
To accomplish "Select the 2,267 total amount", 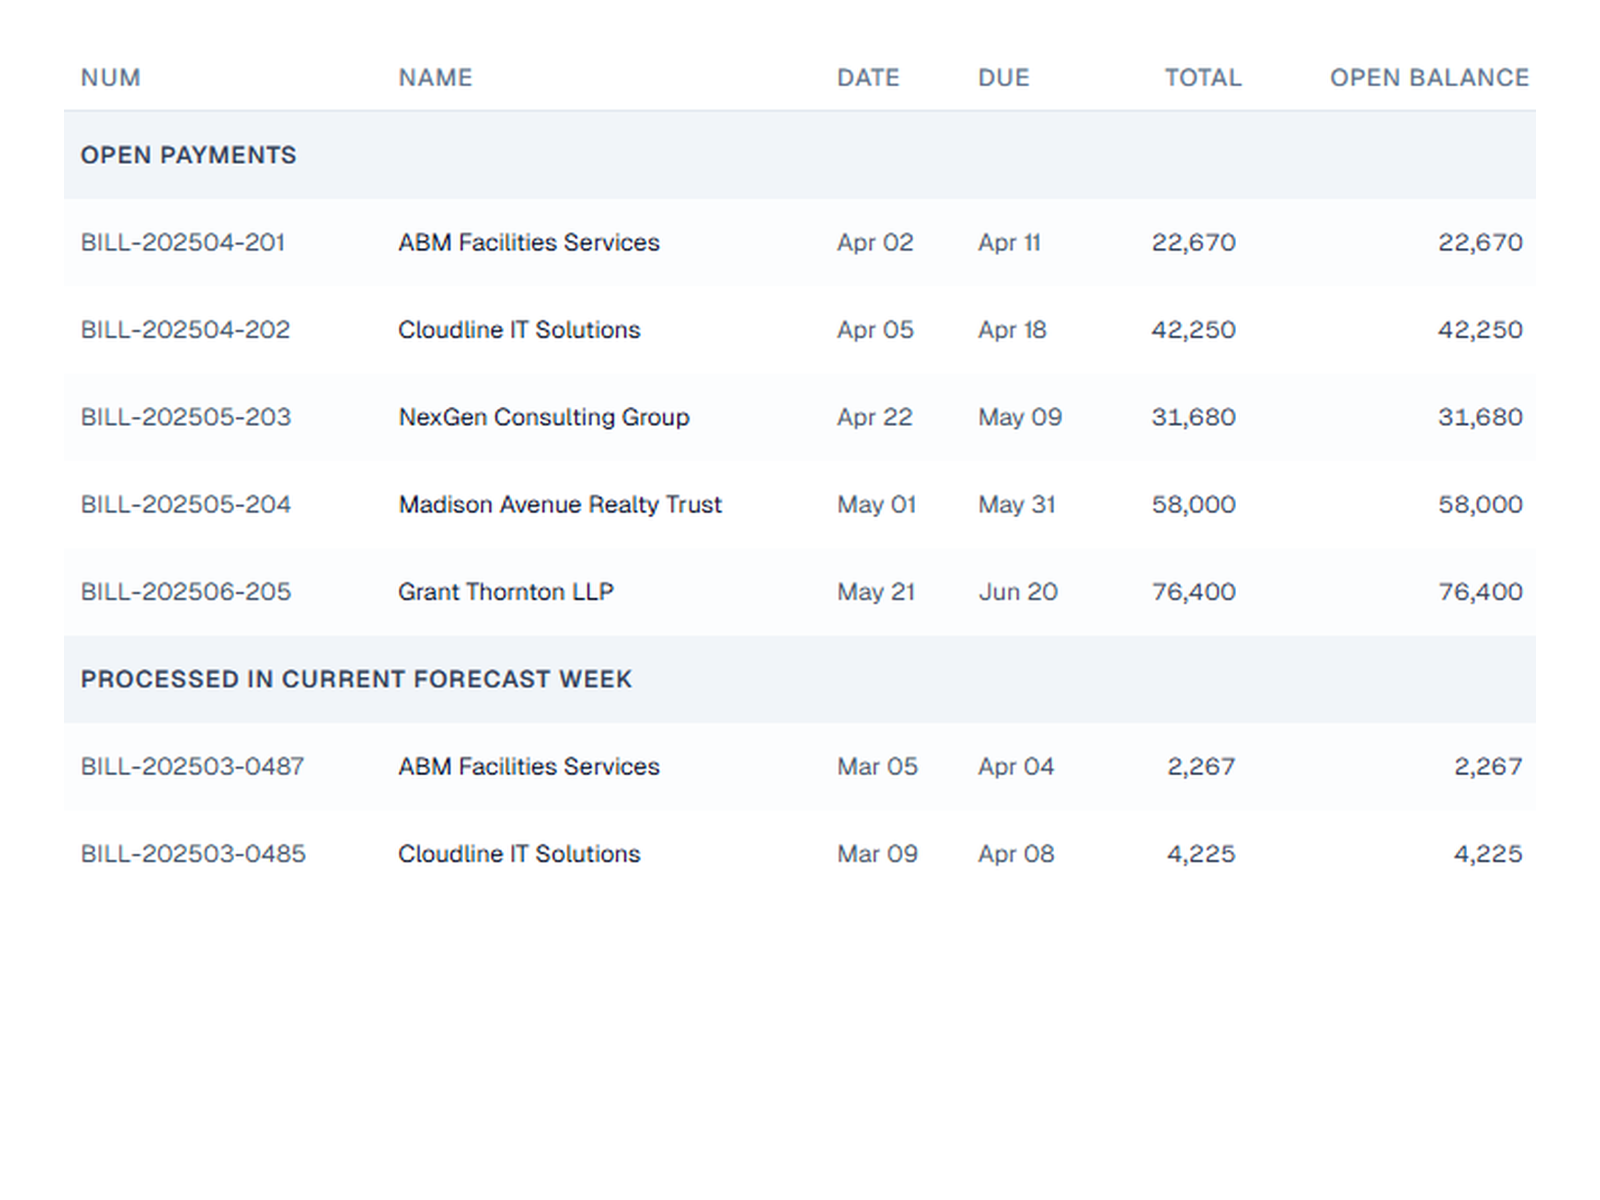I will point(1201,766).
